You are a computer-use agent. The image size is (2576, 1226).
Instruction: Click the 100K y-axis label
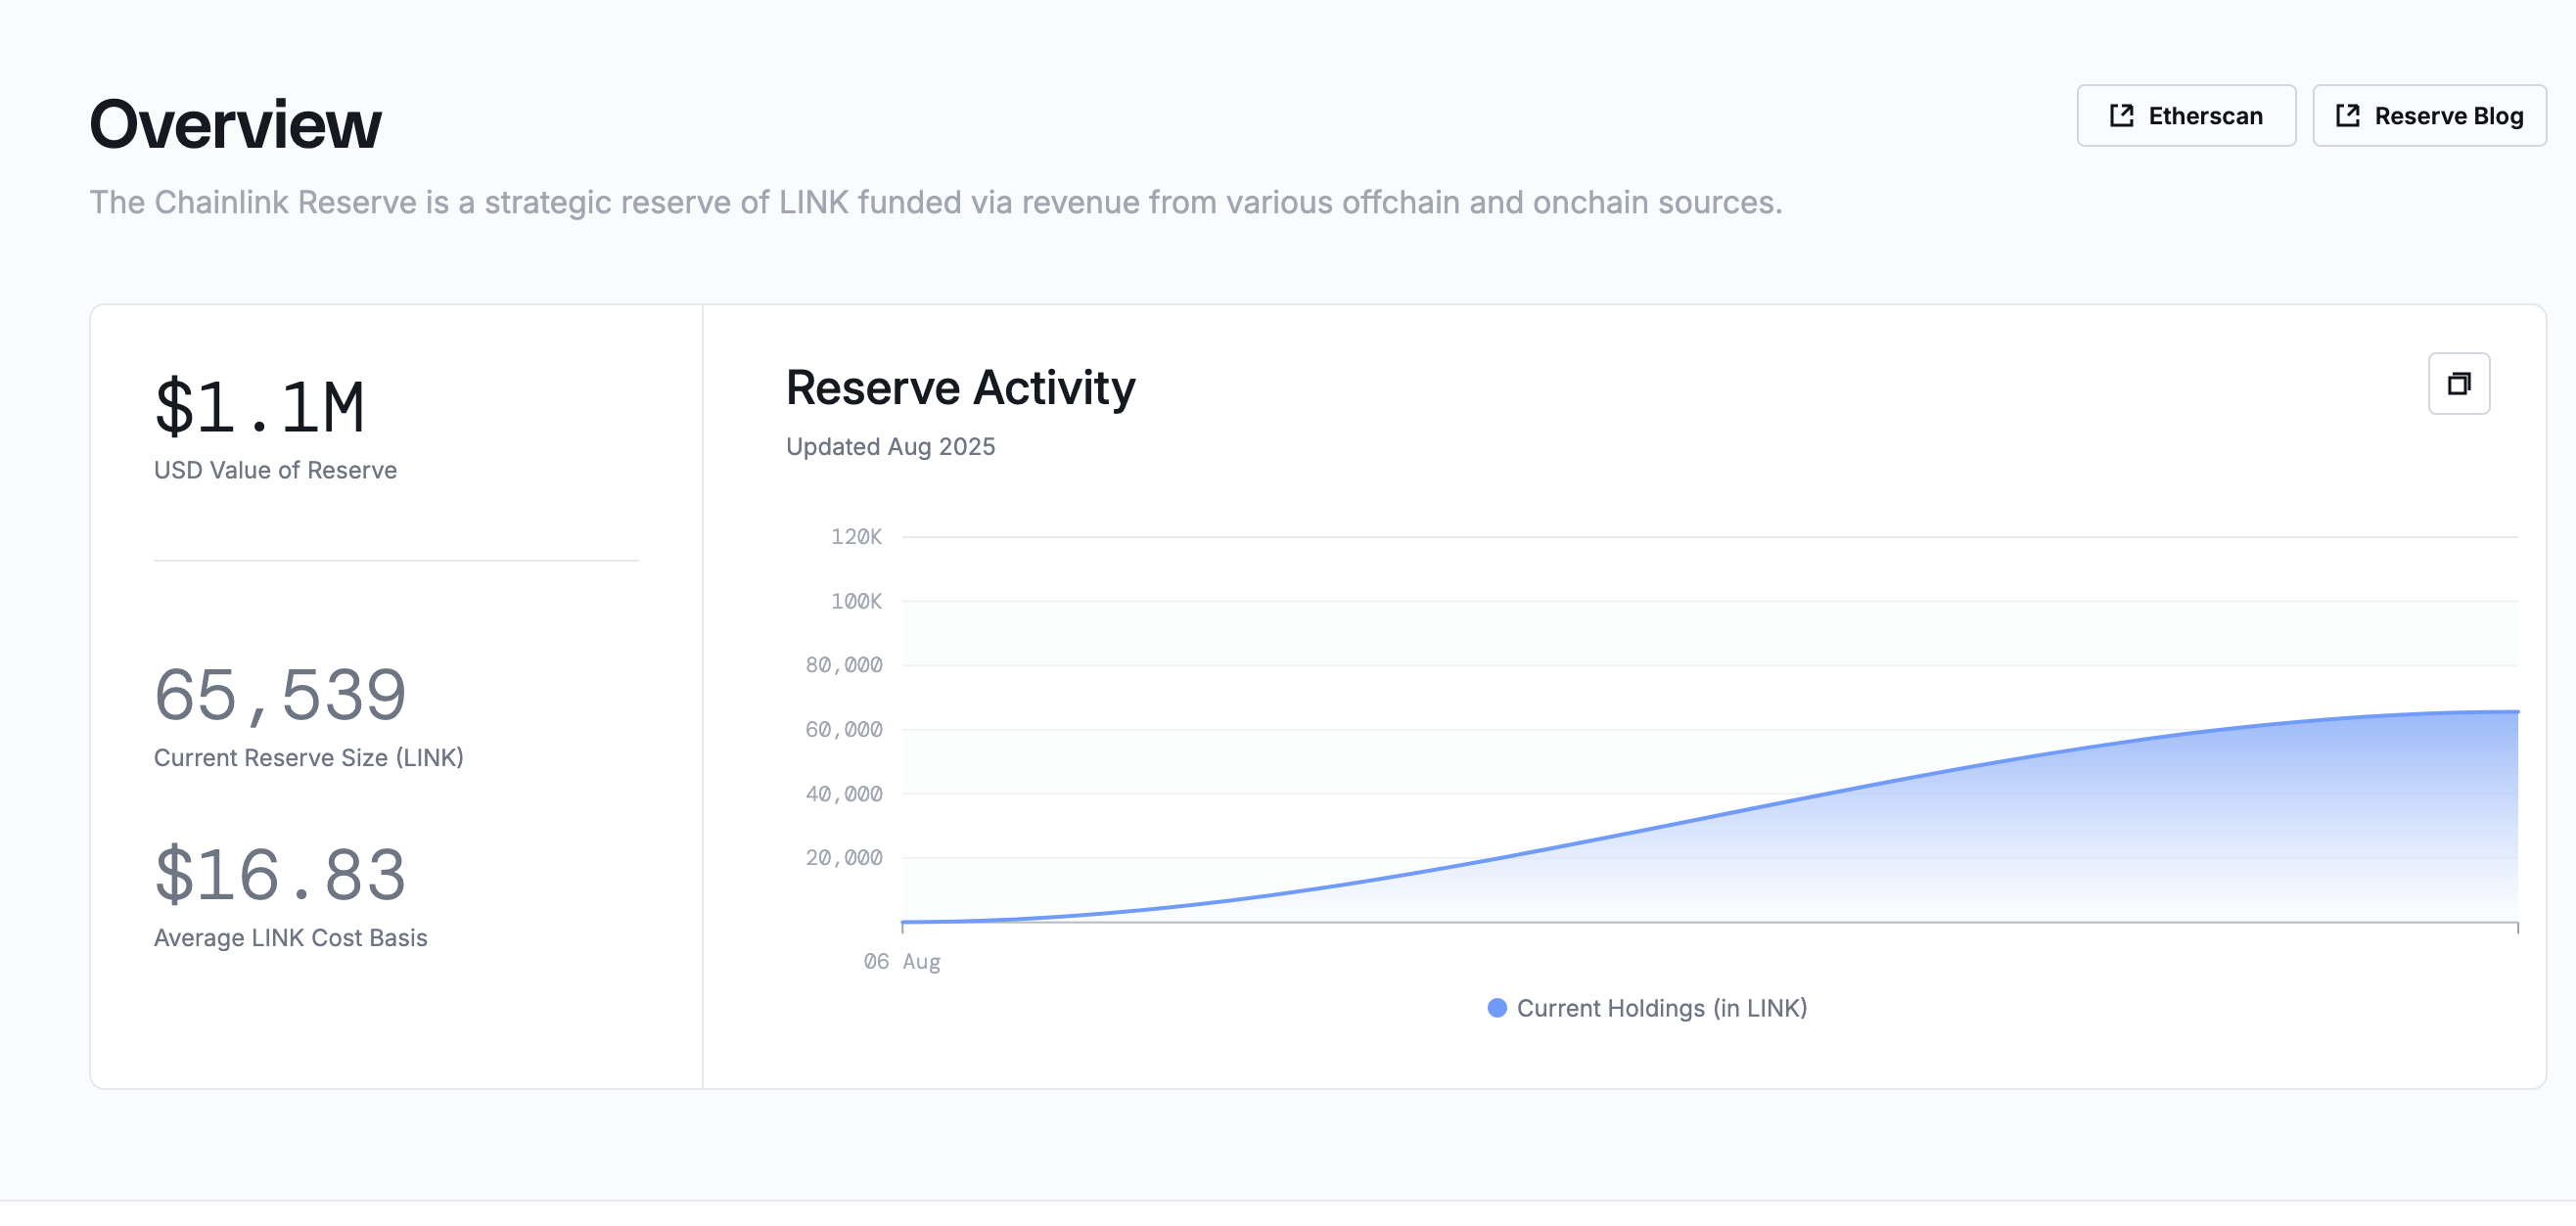[x=856, y=601]
